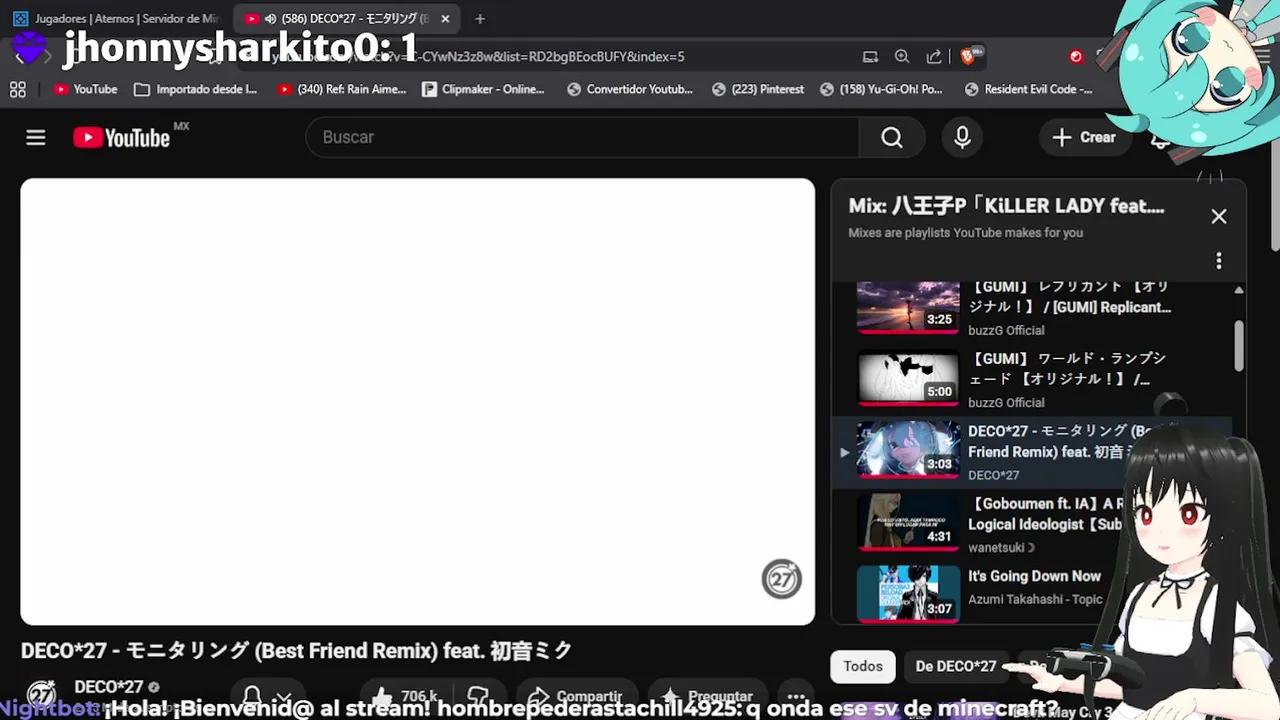Close the DECO*27 YouTube browser tab
Screen dimensions: 1280x720
click(x=445, y=19)
